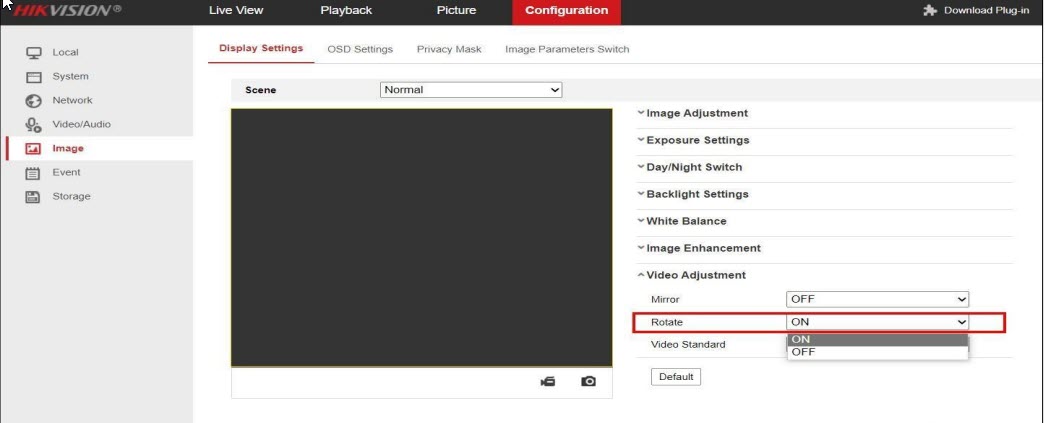Click the Storage disk icon
This screenshot has height=423, width=1045.
point(32,196)
